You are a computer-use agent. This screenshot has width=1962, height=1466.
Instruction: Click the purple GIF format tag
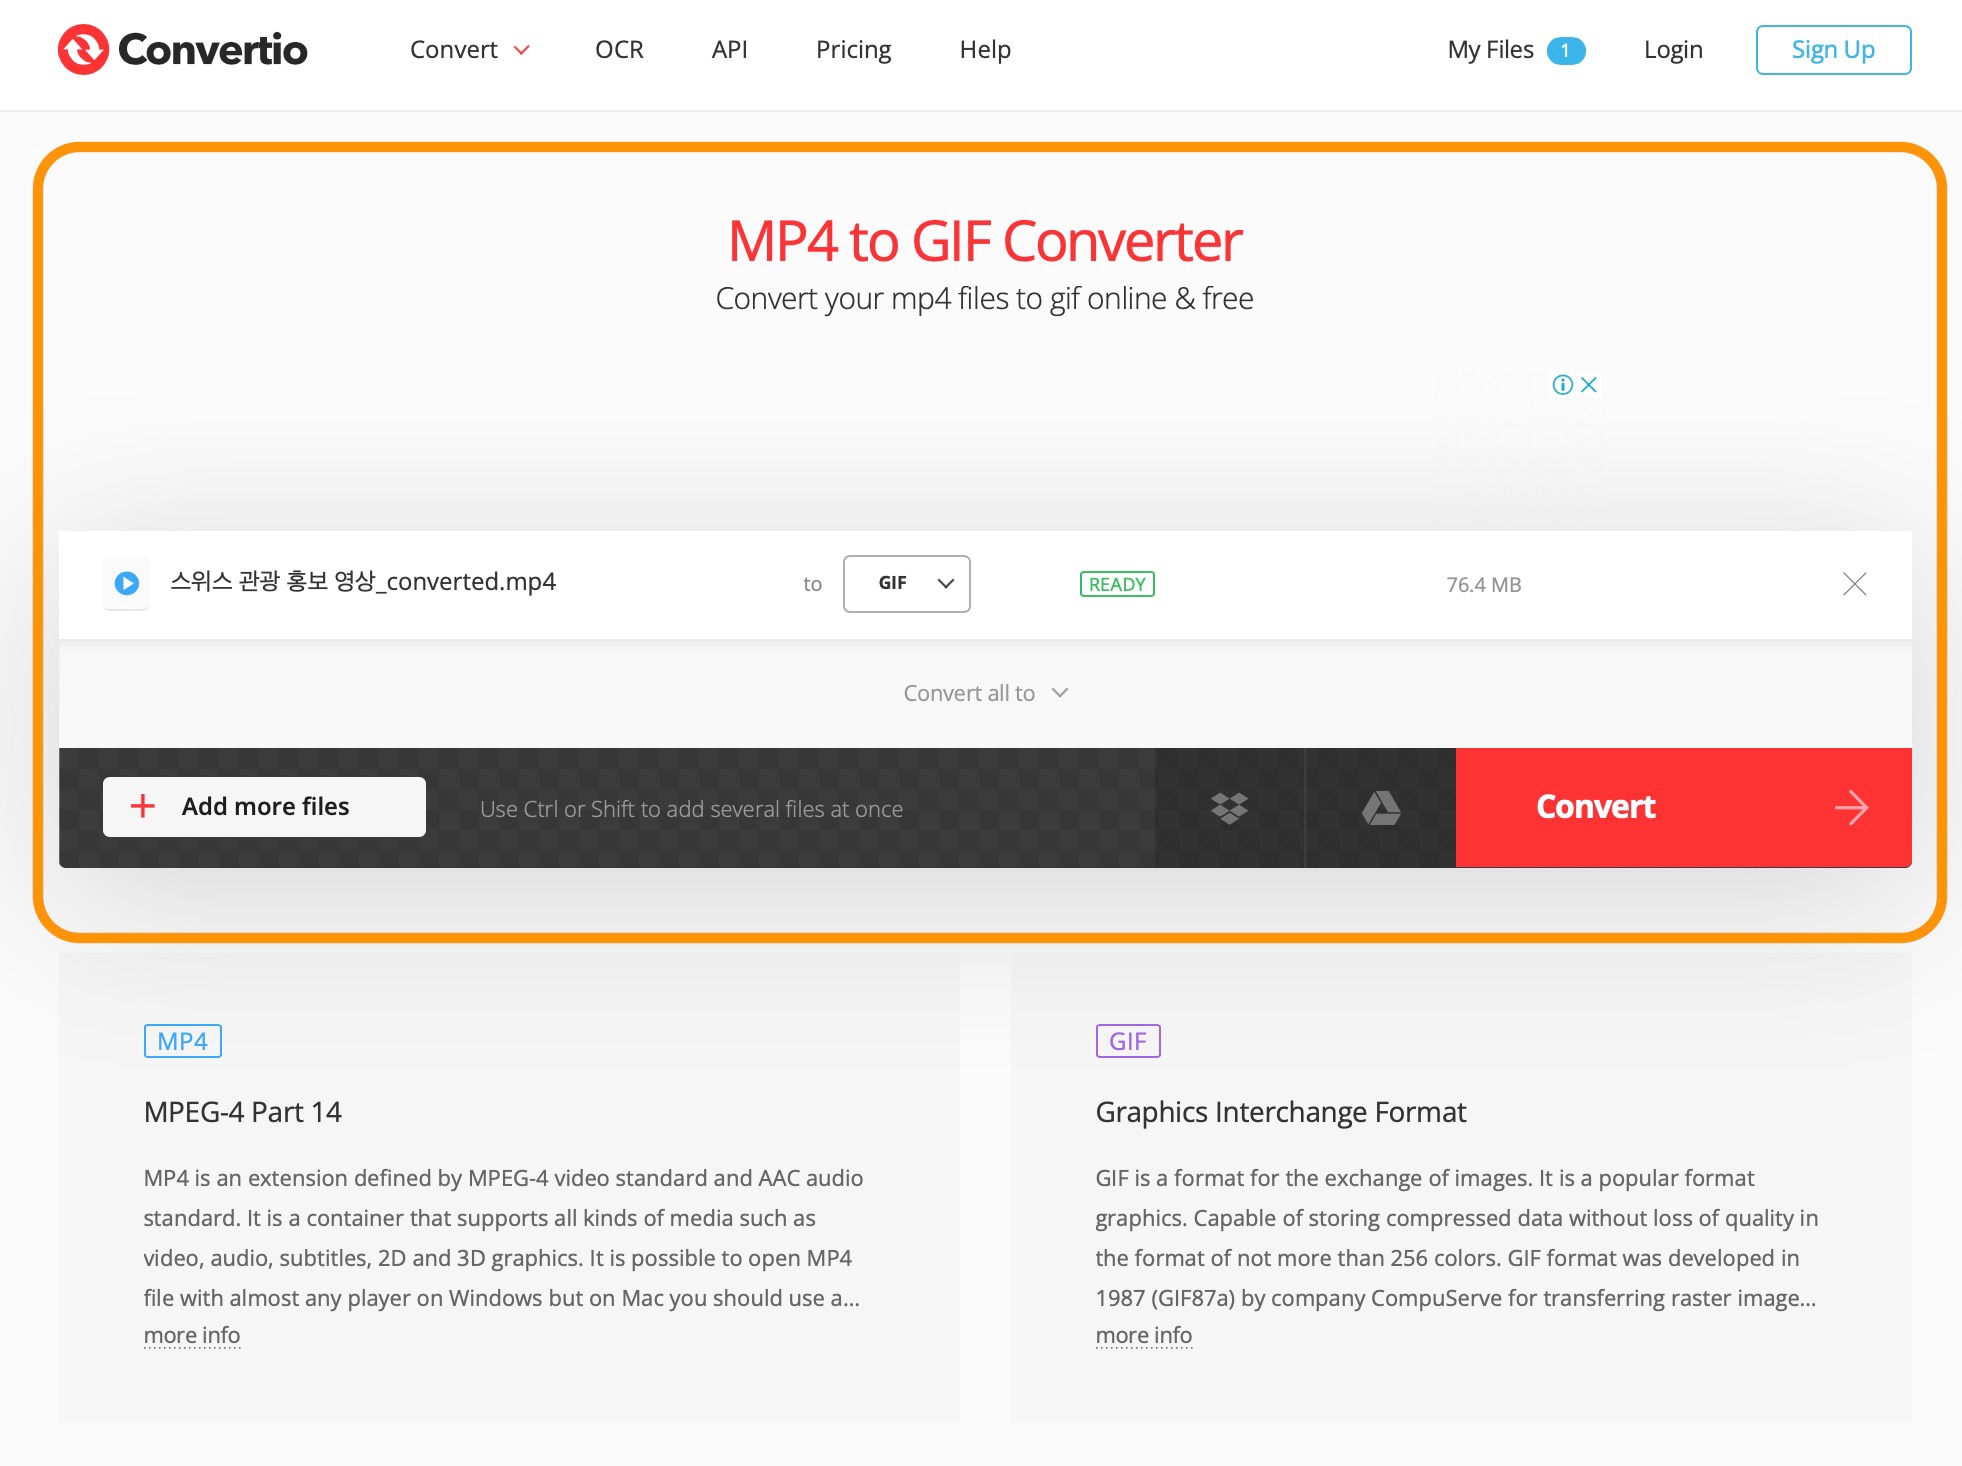click(x=1128, y=1041)
